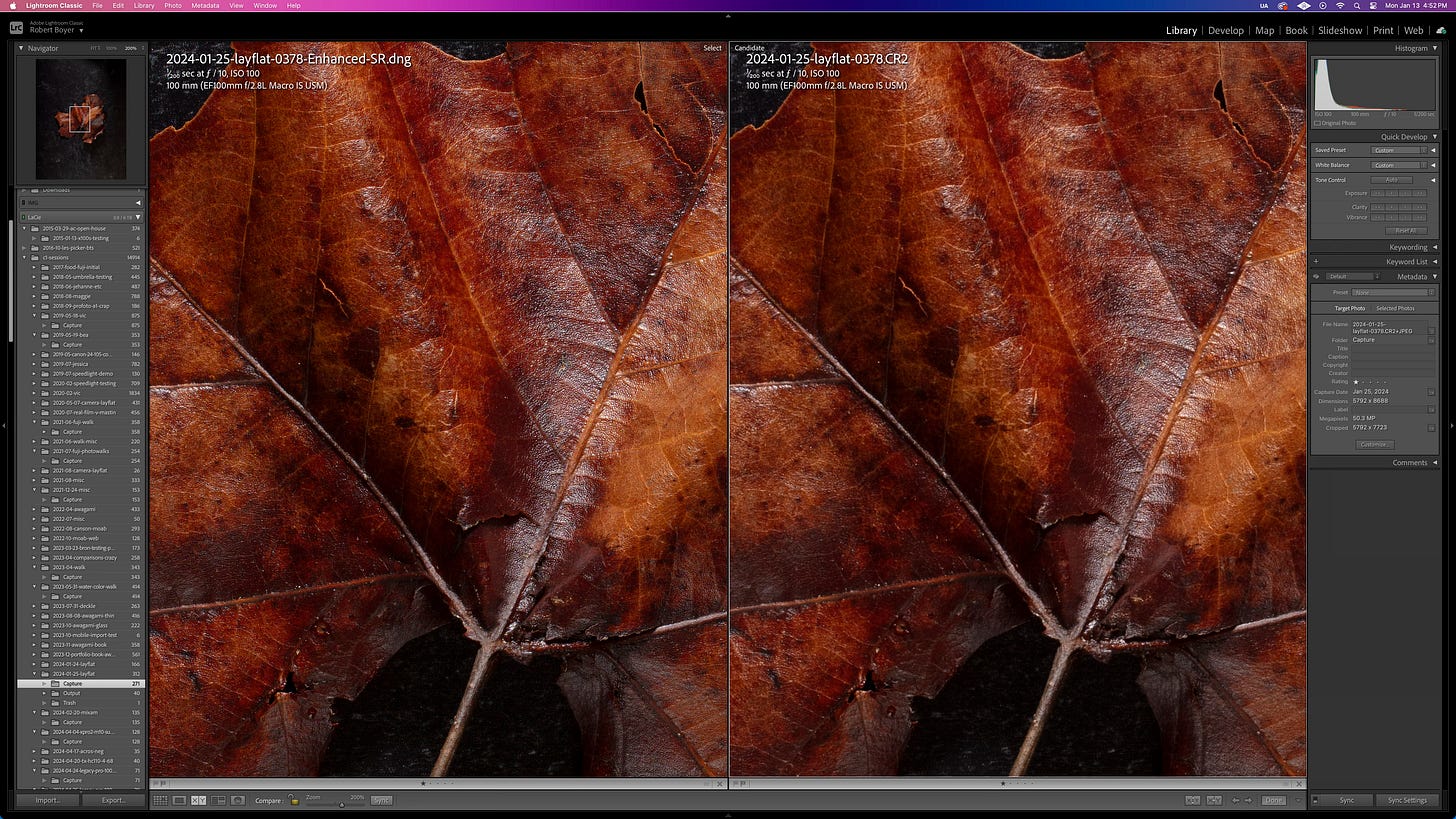Activate the Painter spray-can tool

point(237,800)
